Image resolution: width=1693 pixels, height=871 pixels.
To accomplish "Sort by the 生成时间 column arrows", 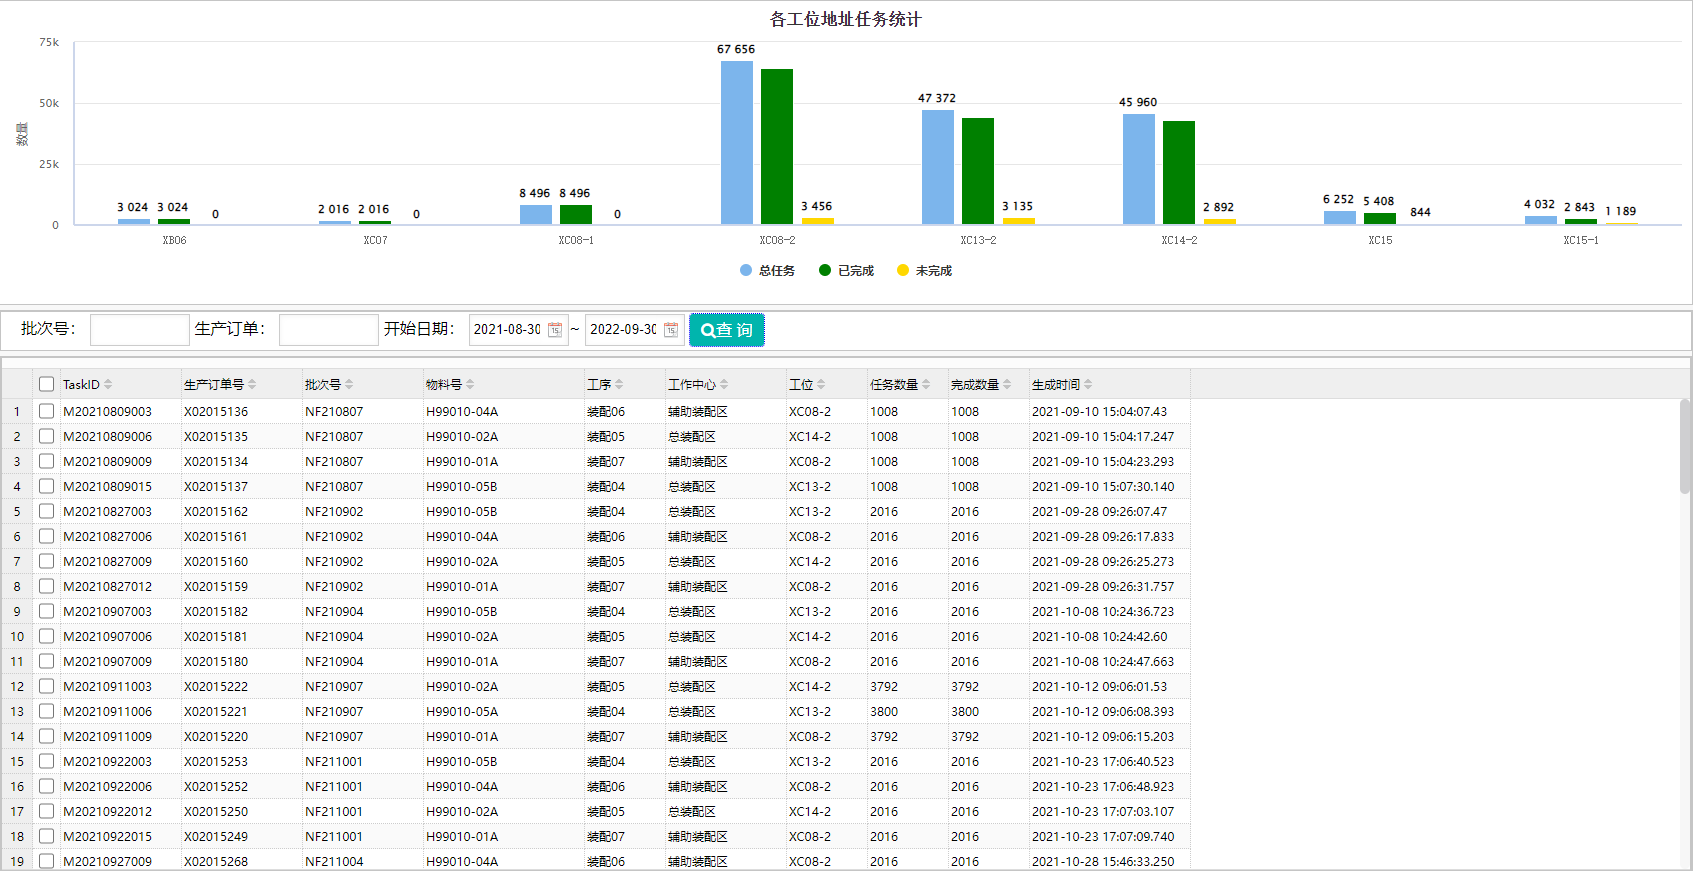I will pyautogui.click(x=1088, y=384).
